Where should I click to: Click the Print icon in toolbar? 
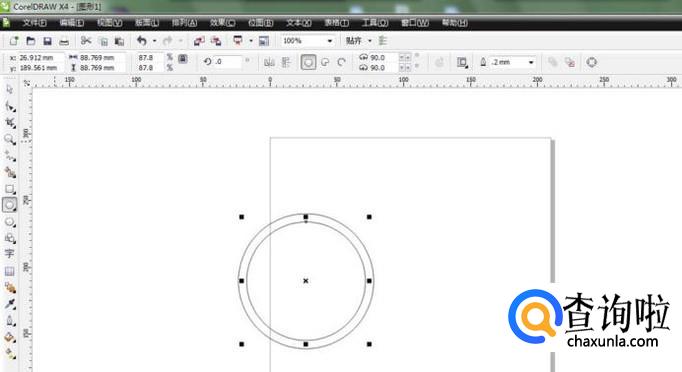pos(64,41)
